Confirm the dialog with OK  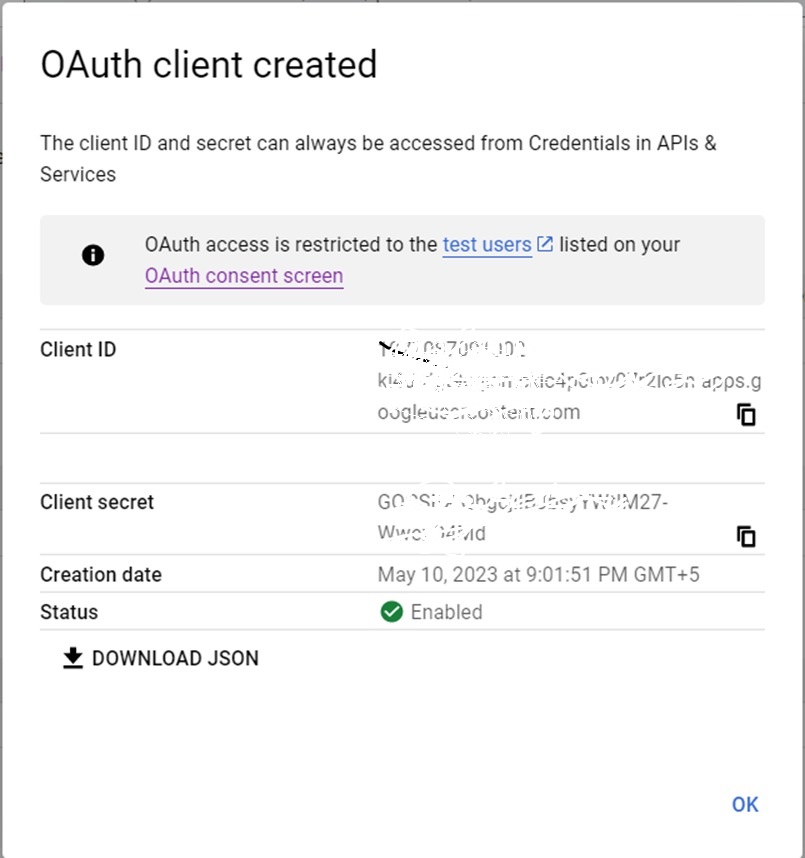pyautogui.click(x=745, y=804)
